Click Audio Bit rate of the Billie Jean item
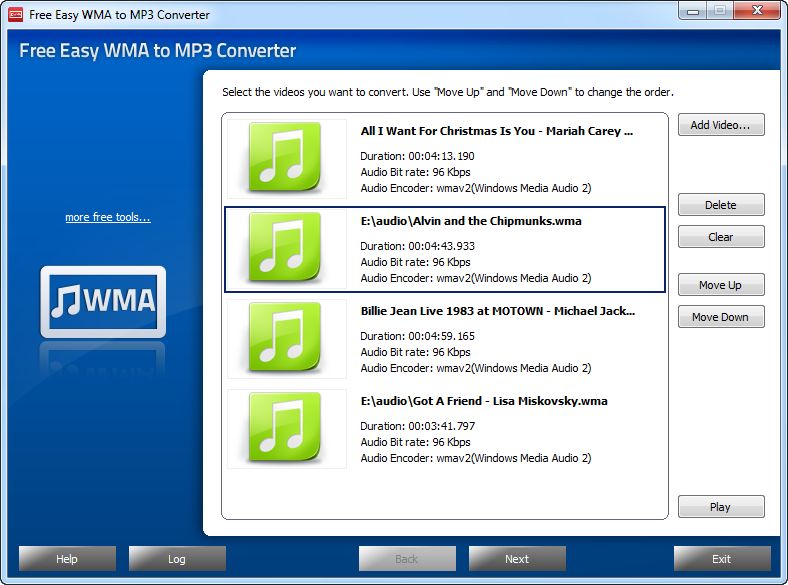This screenshot has width=788, height=585. point(415,352)
